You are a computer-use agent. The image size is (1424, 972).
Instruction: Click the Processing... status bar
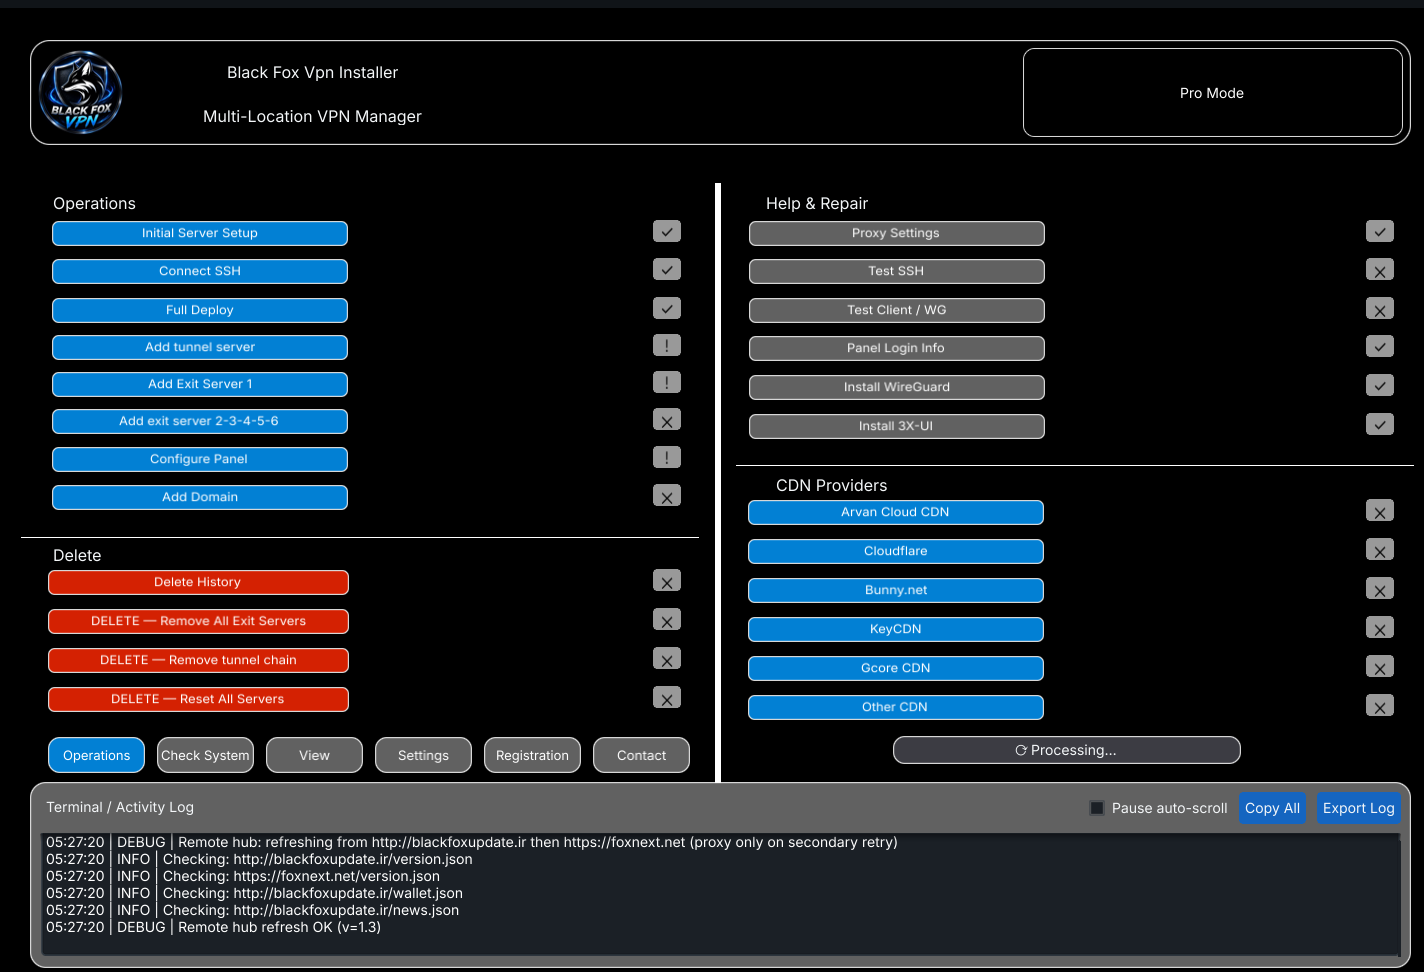[x=1066, y=750]
